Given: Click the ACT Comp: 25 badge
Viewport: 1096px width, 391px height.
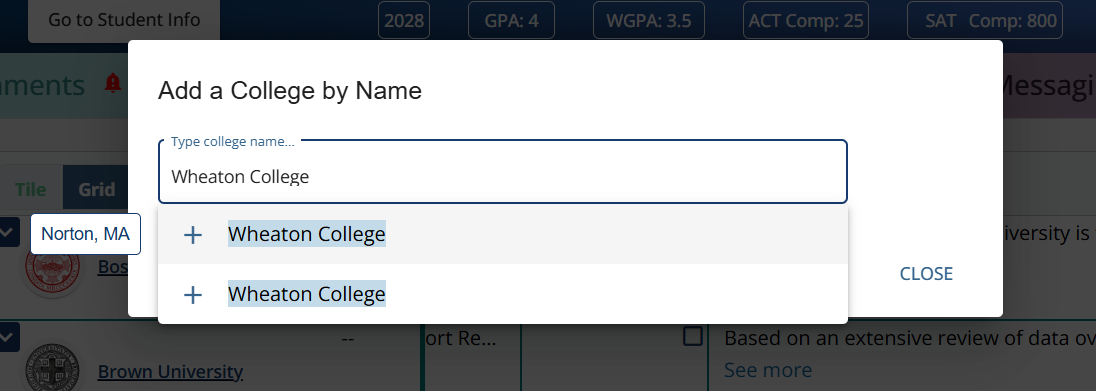Looking at the screenshot, I should (x=806, y=20).
